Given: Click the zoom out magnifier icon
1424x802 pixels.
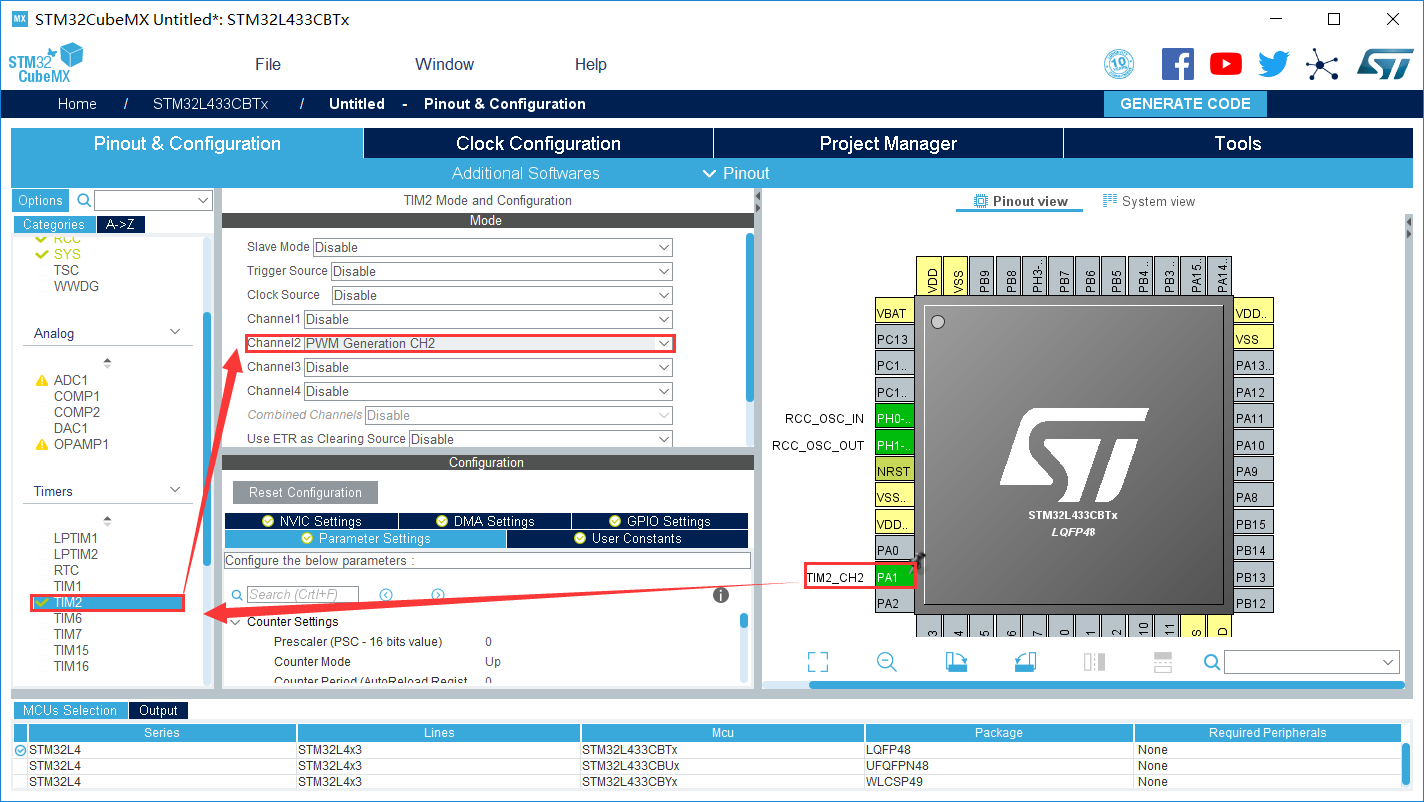Looking at the screenshot, I should pos(886,661).
